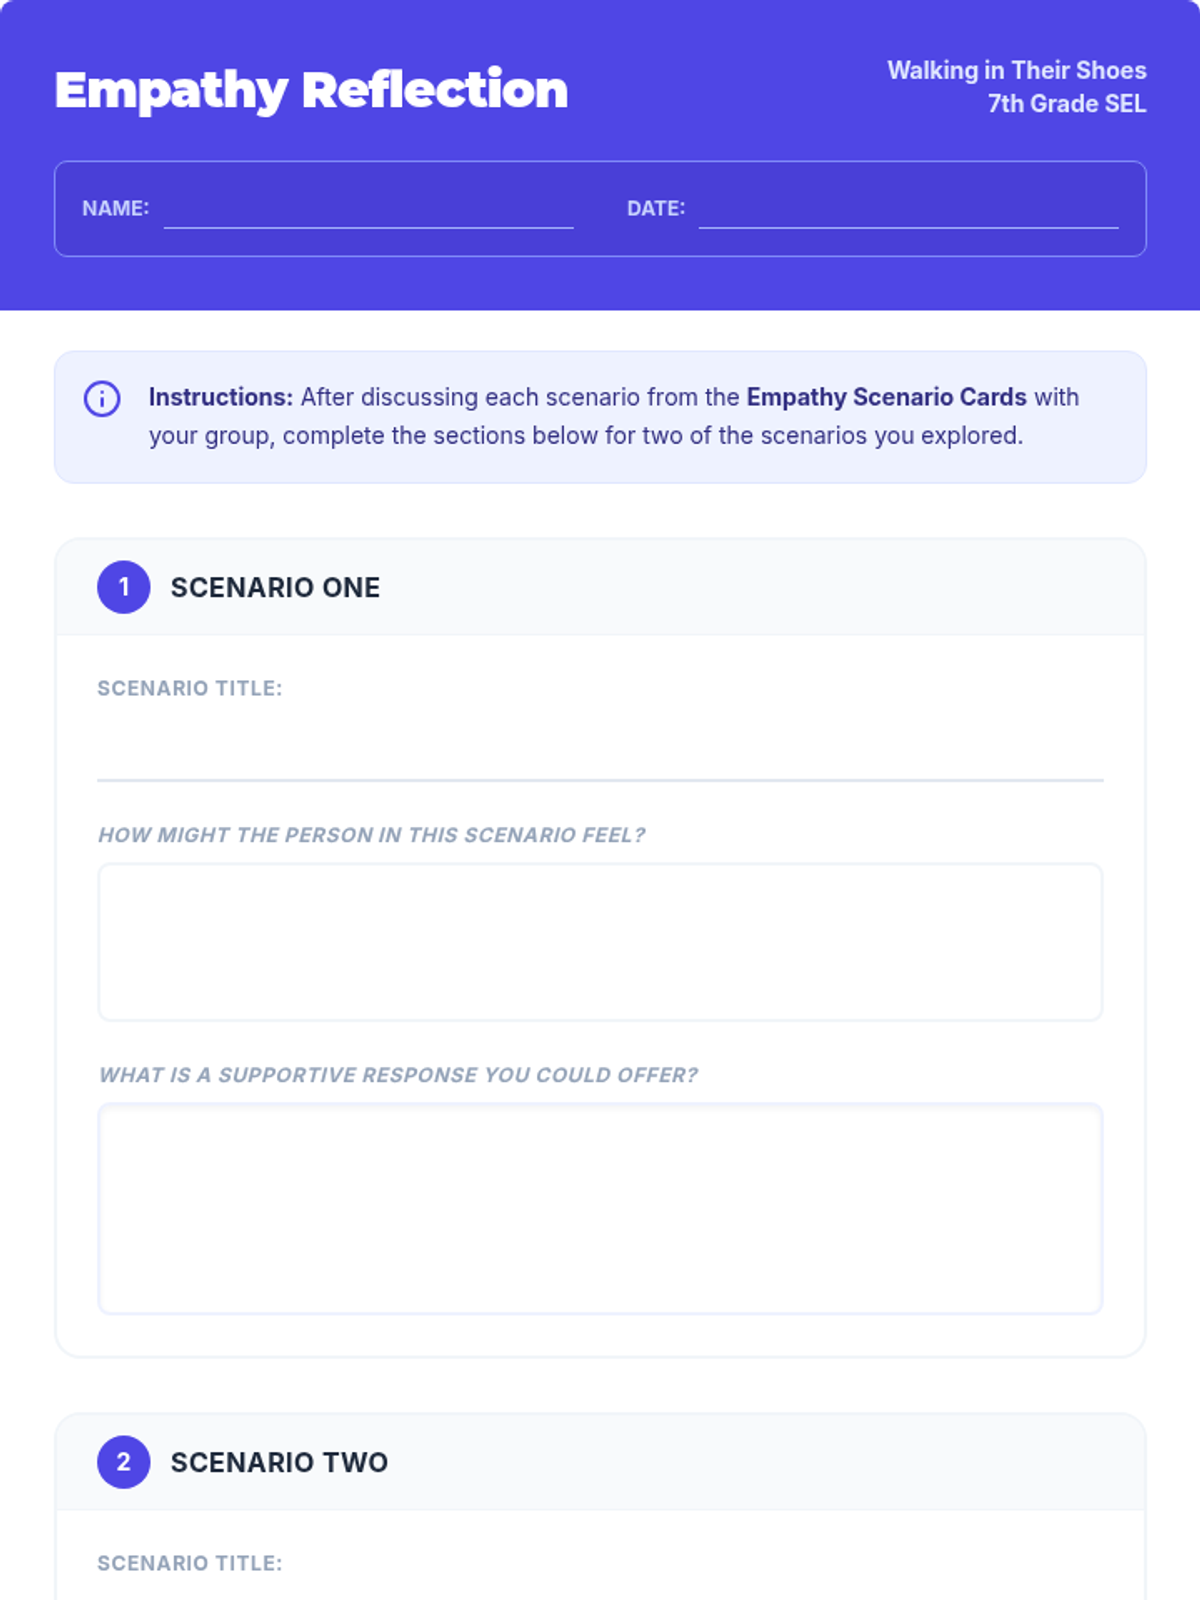Click the 'supportive response you could offer' prompt label
This screenshot has height=1600, width=1200.
pos(398,1075)
